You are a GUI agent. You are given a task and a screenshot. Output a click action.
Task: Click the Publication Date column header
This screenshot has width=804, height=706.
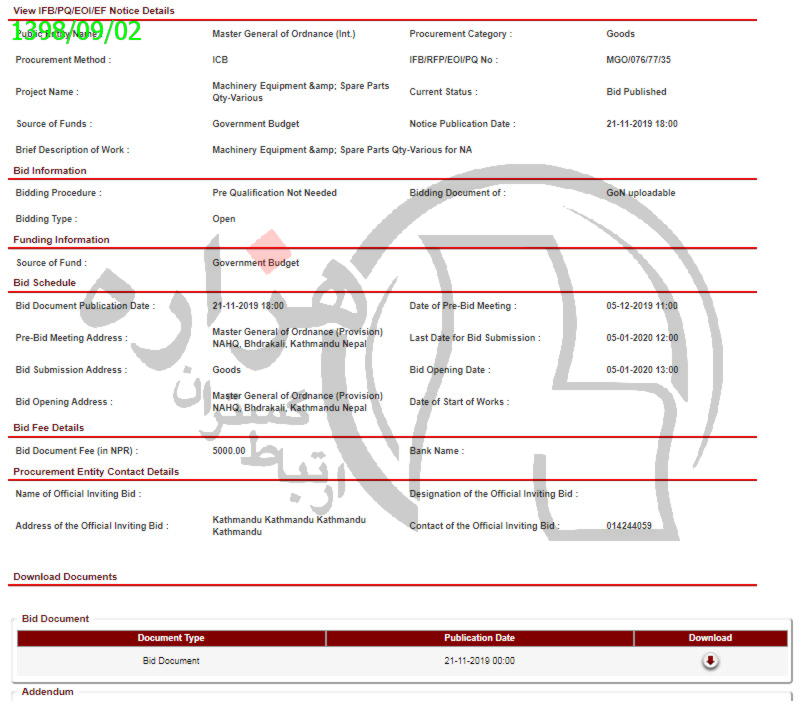pyautogui.click(x=479, y=638)
